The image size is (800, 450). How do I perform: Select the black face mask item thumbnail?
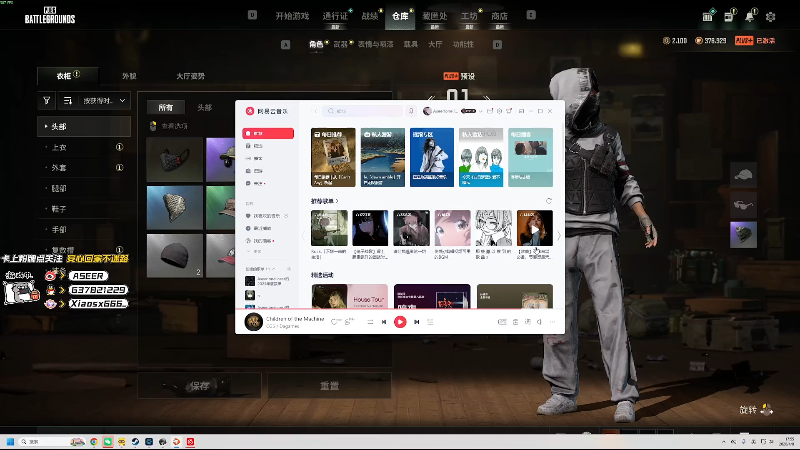174,160
